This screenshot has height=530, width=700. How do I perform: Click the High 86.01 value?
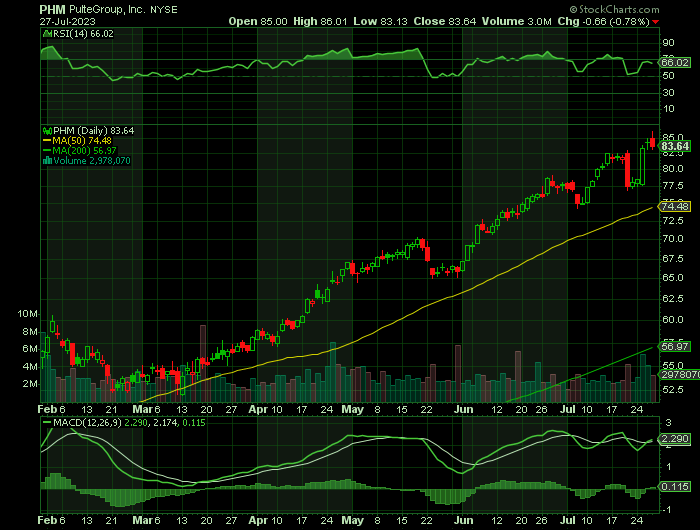tap(320, 21)
